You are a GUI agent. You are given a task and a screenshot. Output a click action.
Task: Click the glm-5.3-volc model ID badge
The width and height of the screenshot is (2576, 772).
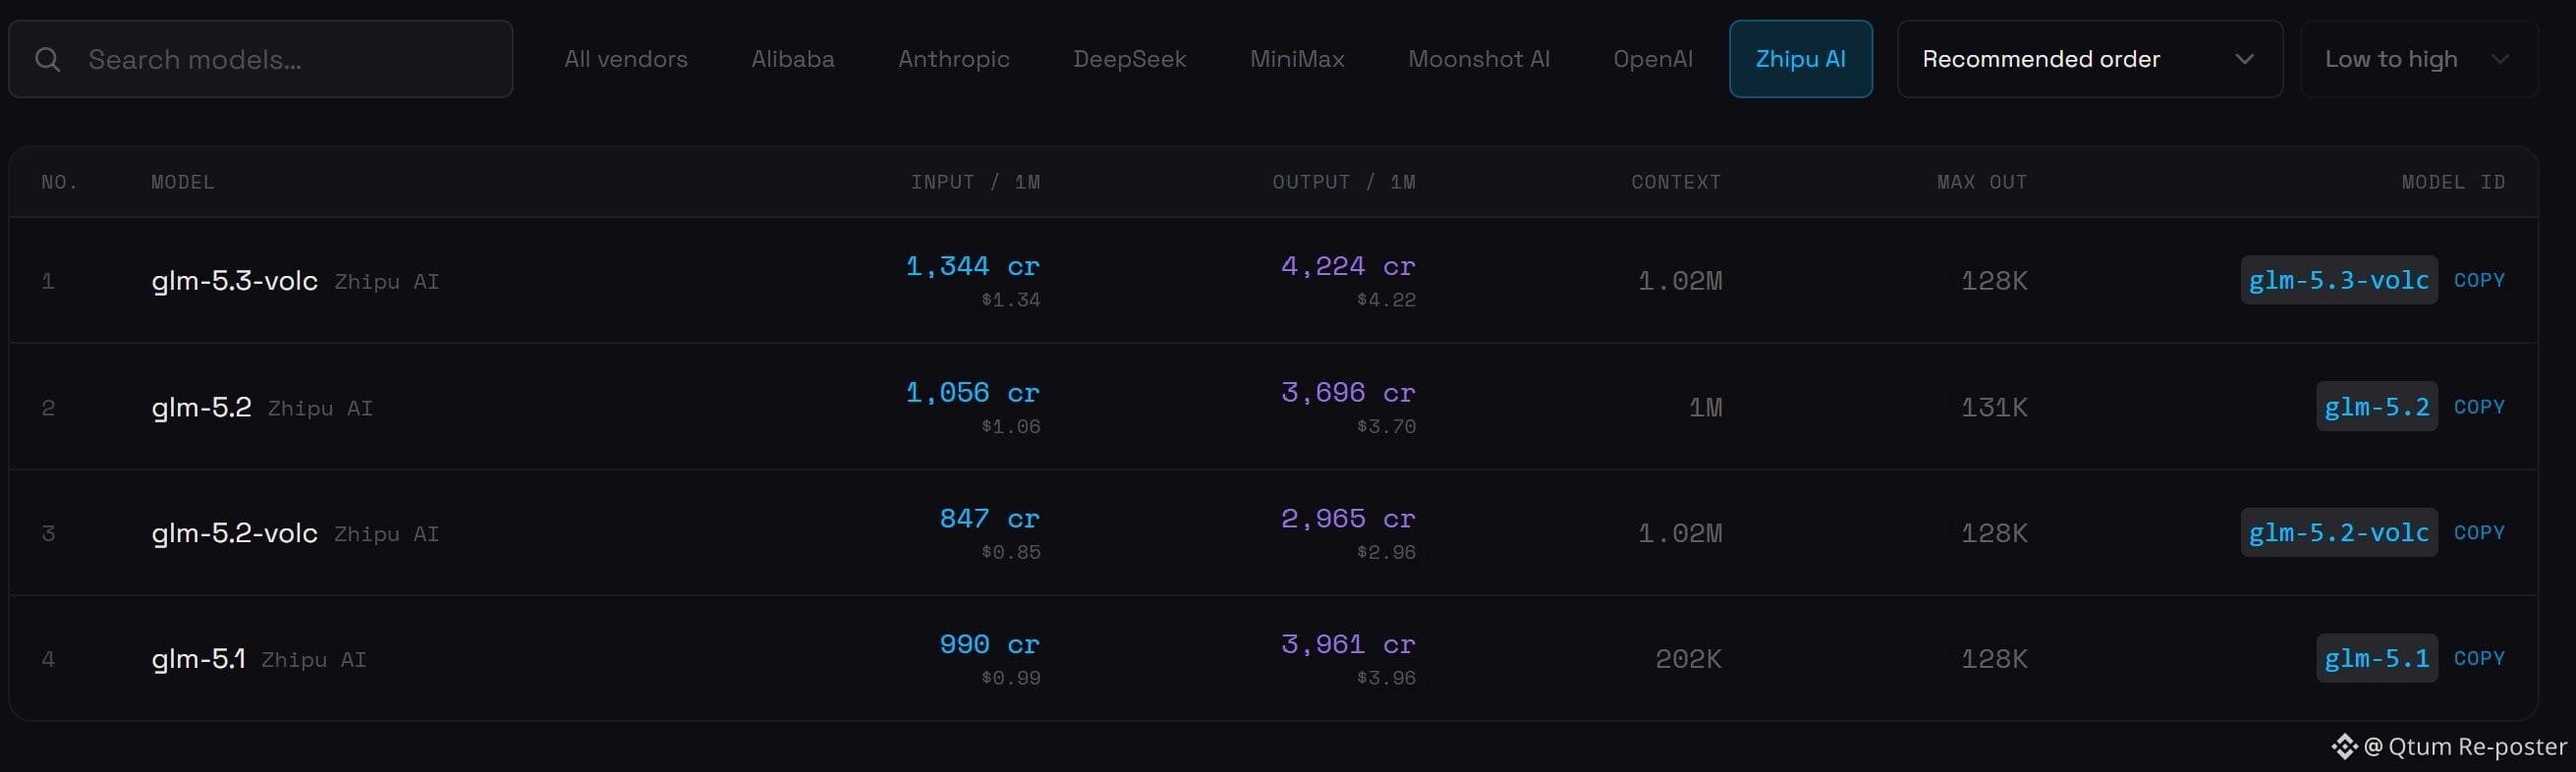point(2339,280)
